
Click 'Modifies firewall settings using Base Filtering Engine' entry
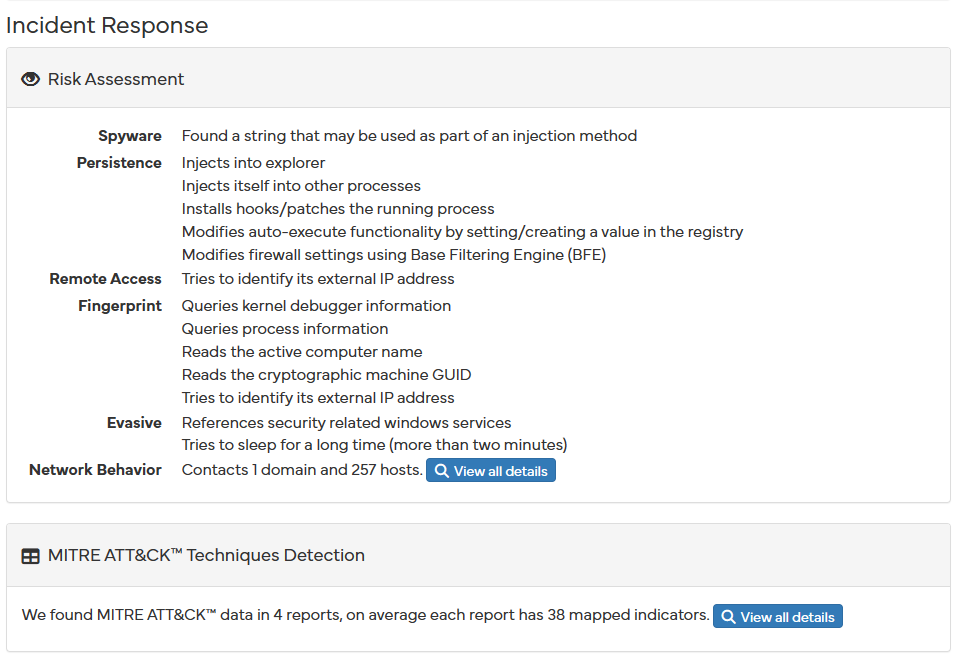393,255
